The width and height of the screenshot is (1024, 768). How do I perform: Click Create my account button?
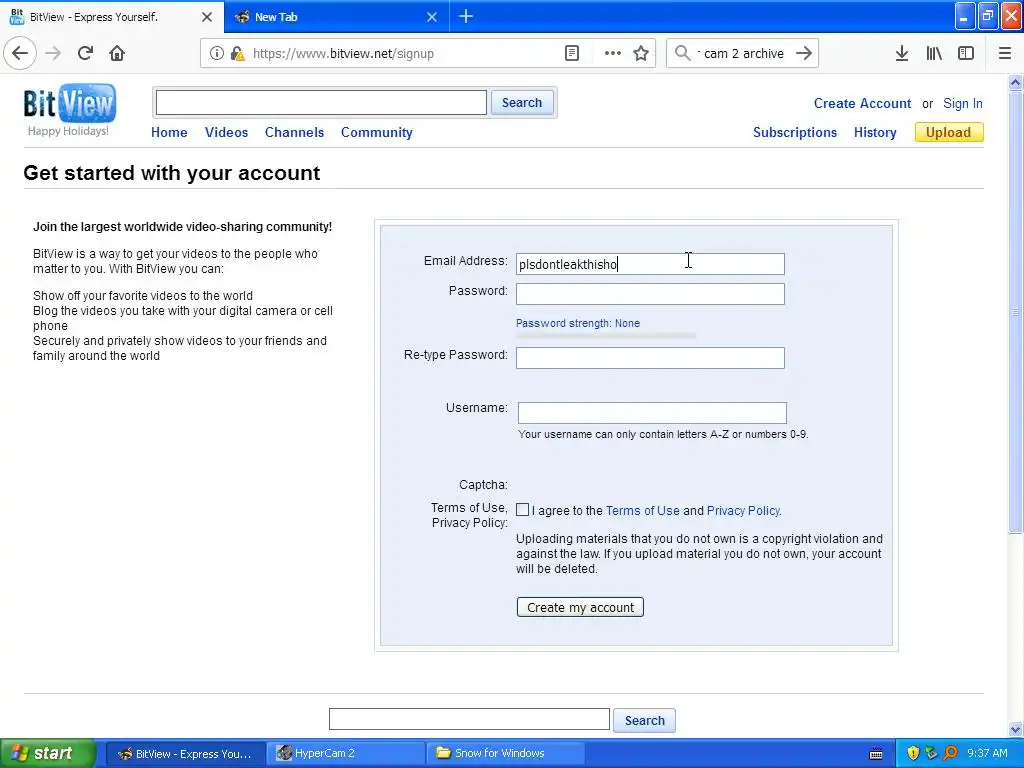(580, 607)
